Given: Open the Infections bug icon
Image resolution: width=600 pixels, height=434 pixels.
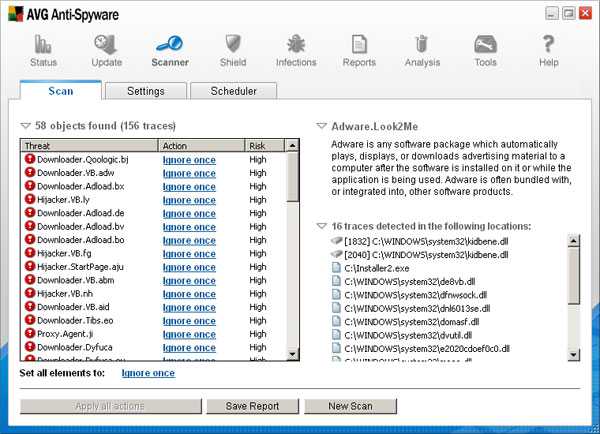Looking at the screenshot, I should (296, 44).
